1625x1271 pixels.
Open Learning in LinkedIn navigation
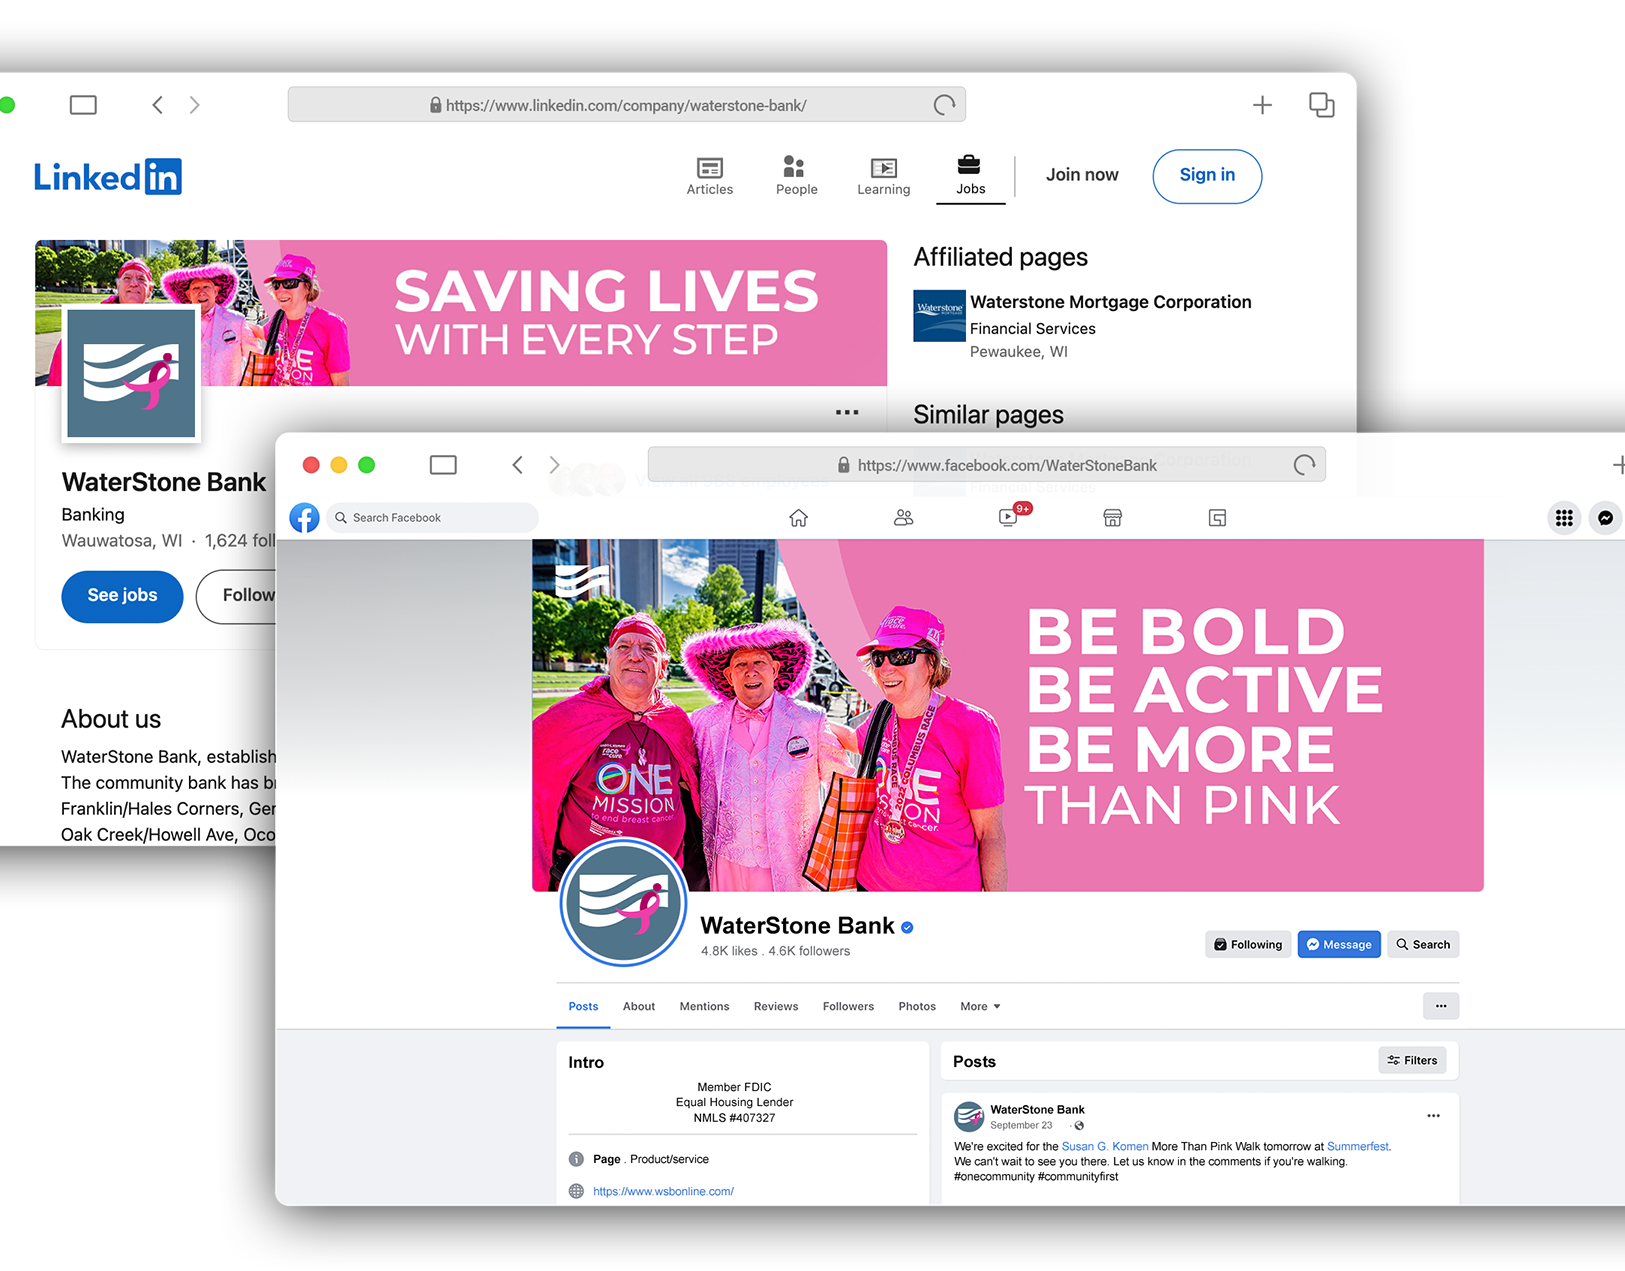point(883,176)
